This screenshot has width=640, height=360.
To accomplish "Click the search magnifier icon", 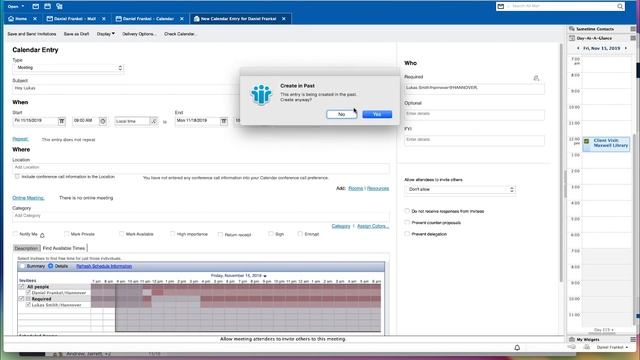I will (x=620, y=6).
